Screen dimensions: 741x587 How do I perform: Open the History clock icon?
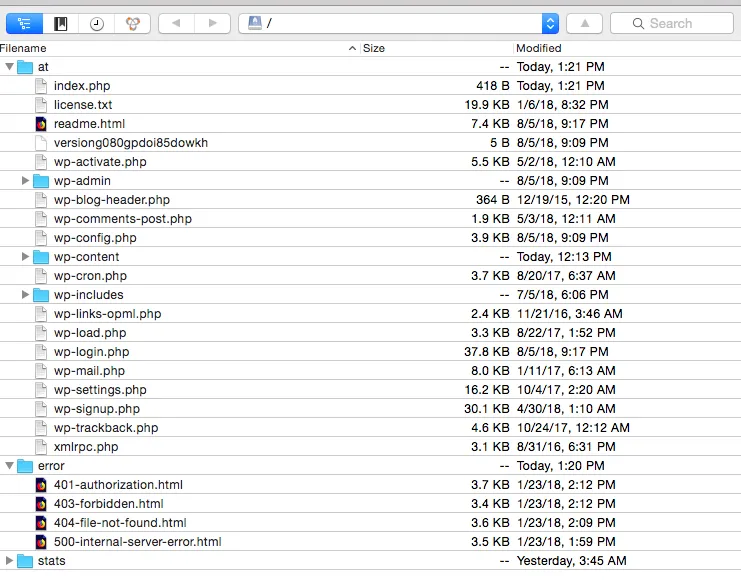coord(96,23)
